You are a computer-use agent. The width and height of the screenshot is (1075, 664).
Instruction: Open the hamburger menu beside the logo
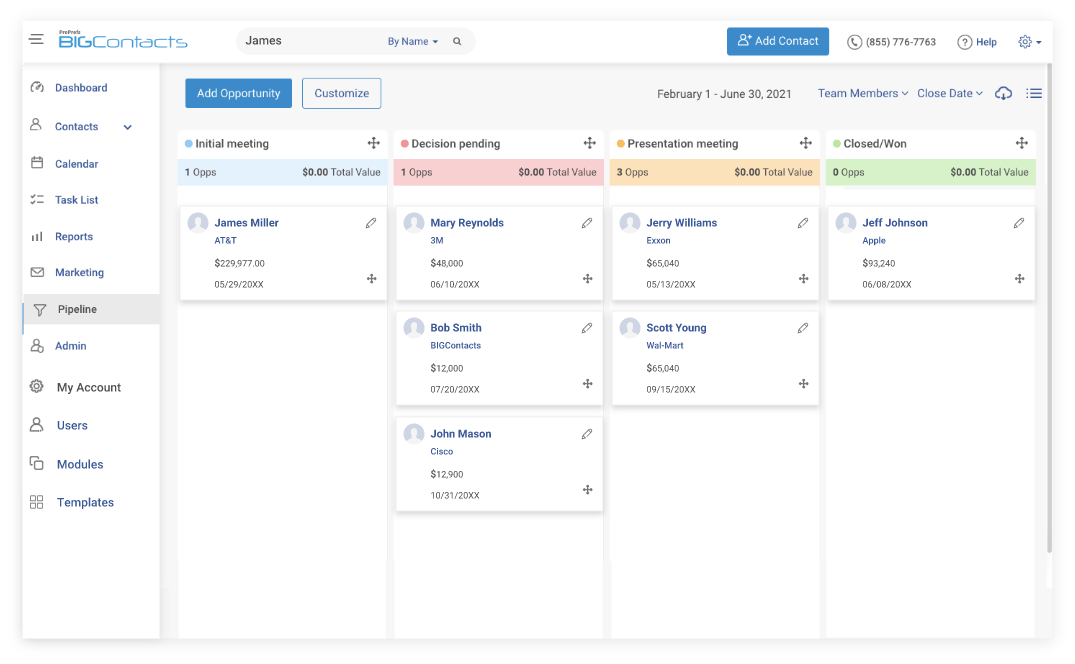(x=36, y=38)
